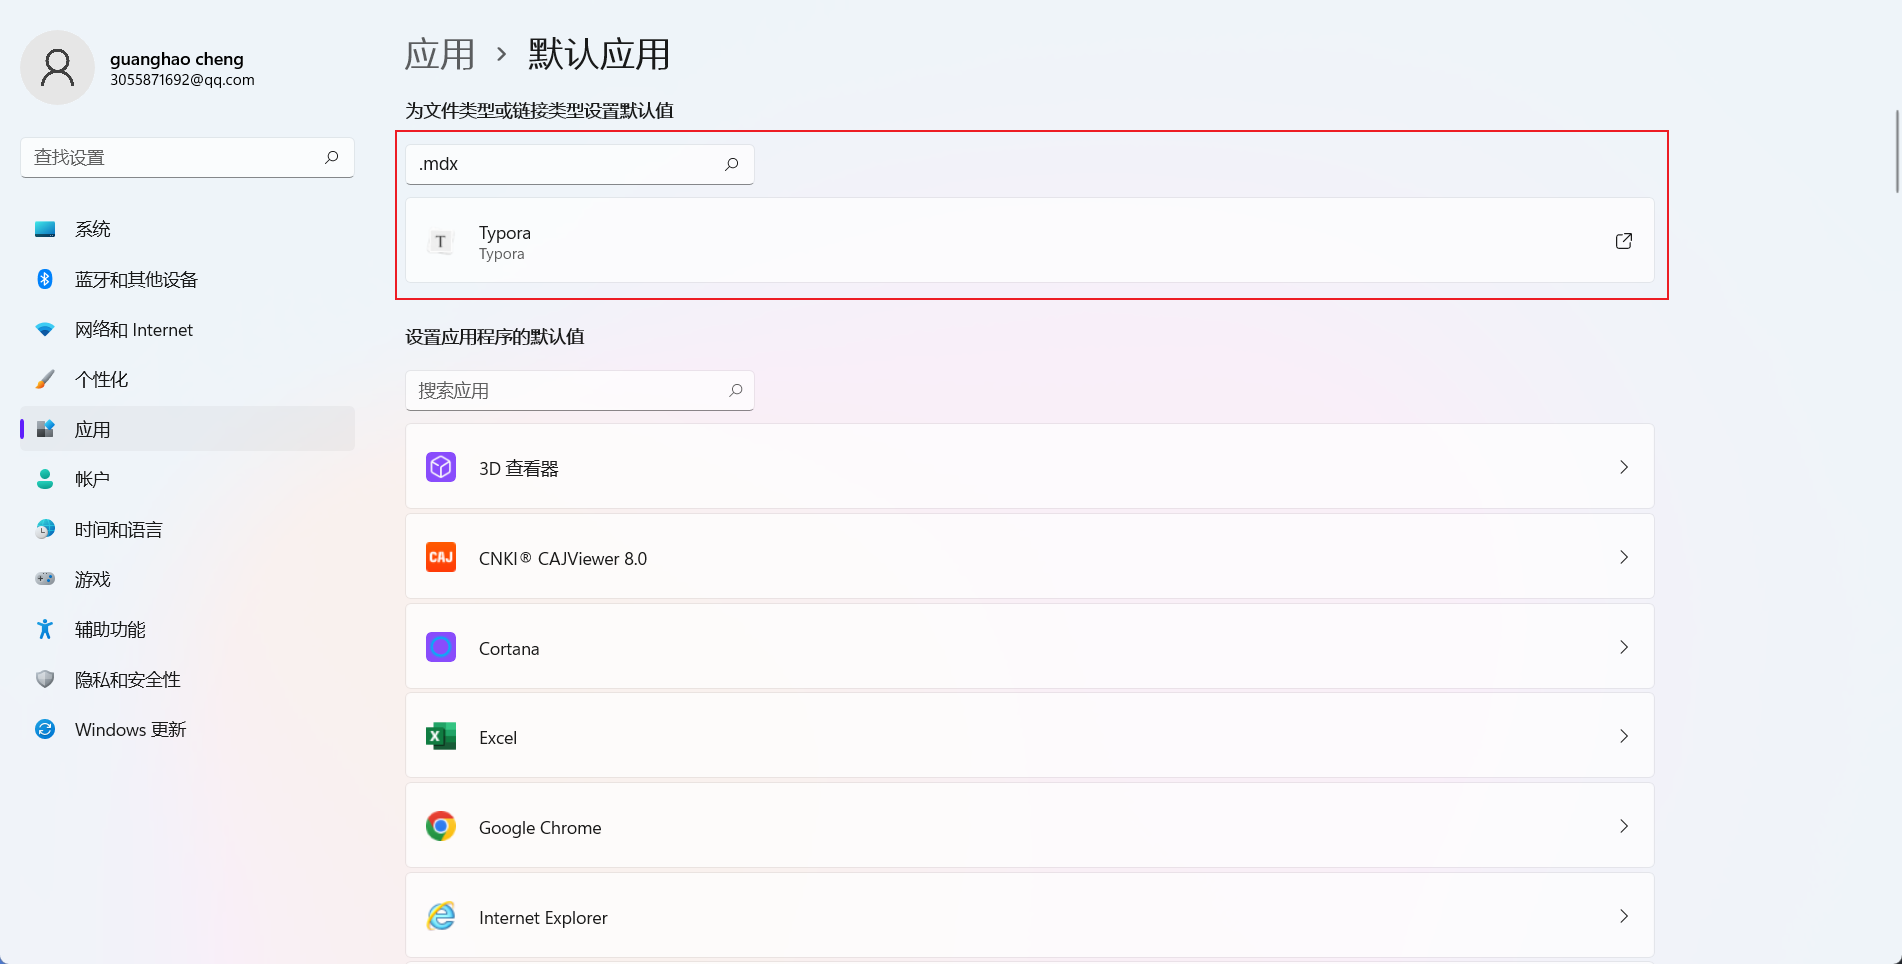
Task: Open the Excel defaults entry
Action: 1029,736
